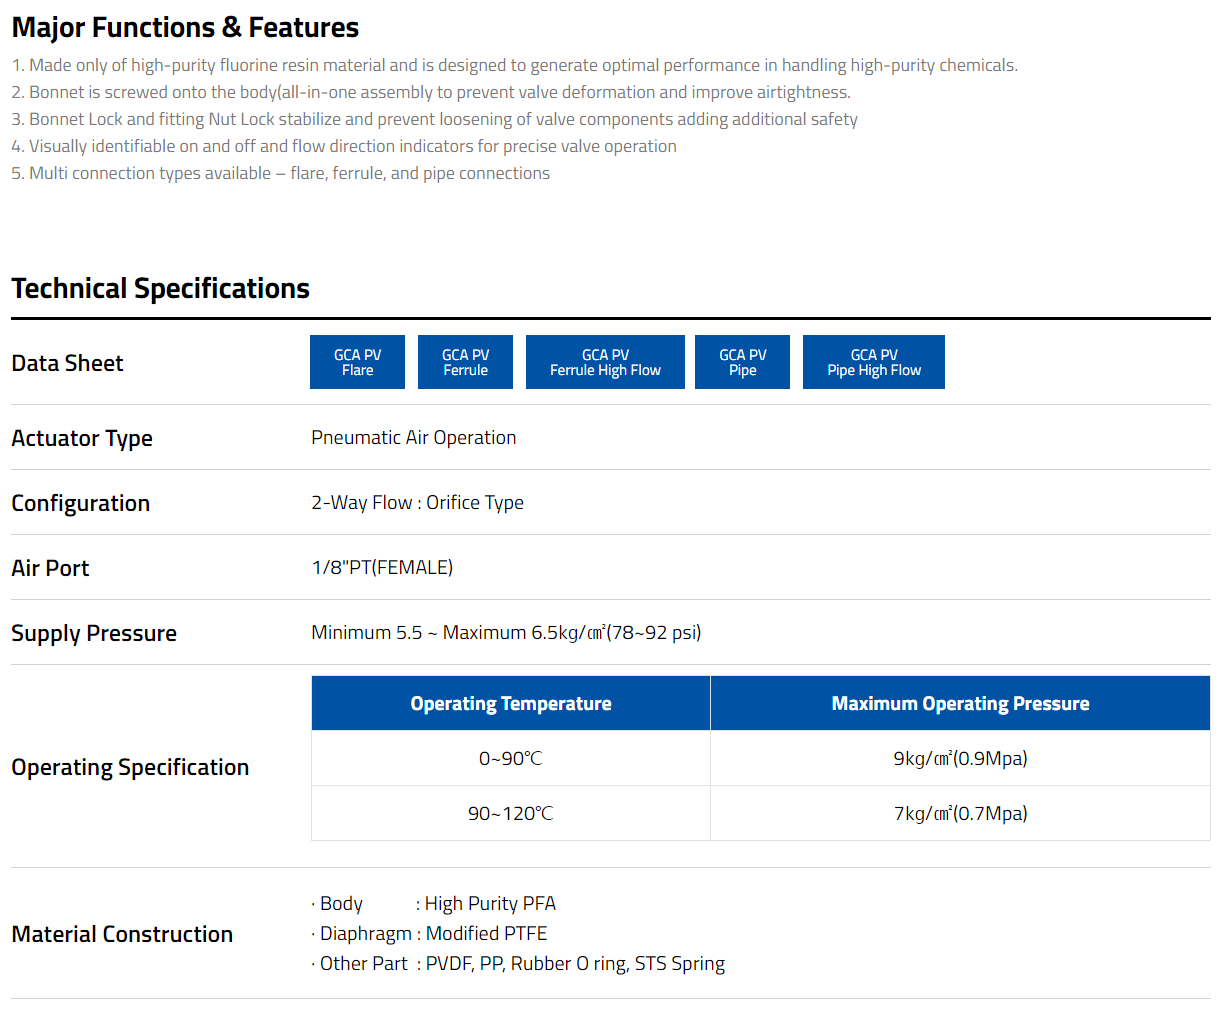This screenshot has width=1224, height=1010.
Task: Click the Technical Specifications heading
Action: 160,289
